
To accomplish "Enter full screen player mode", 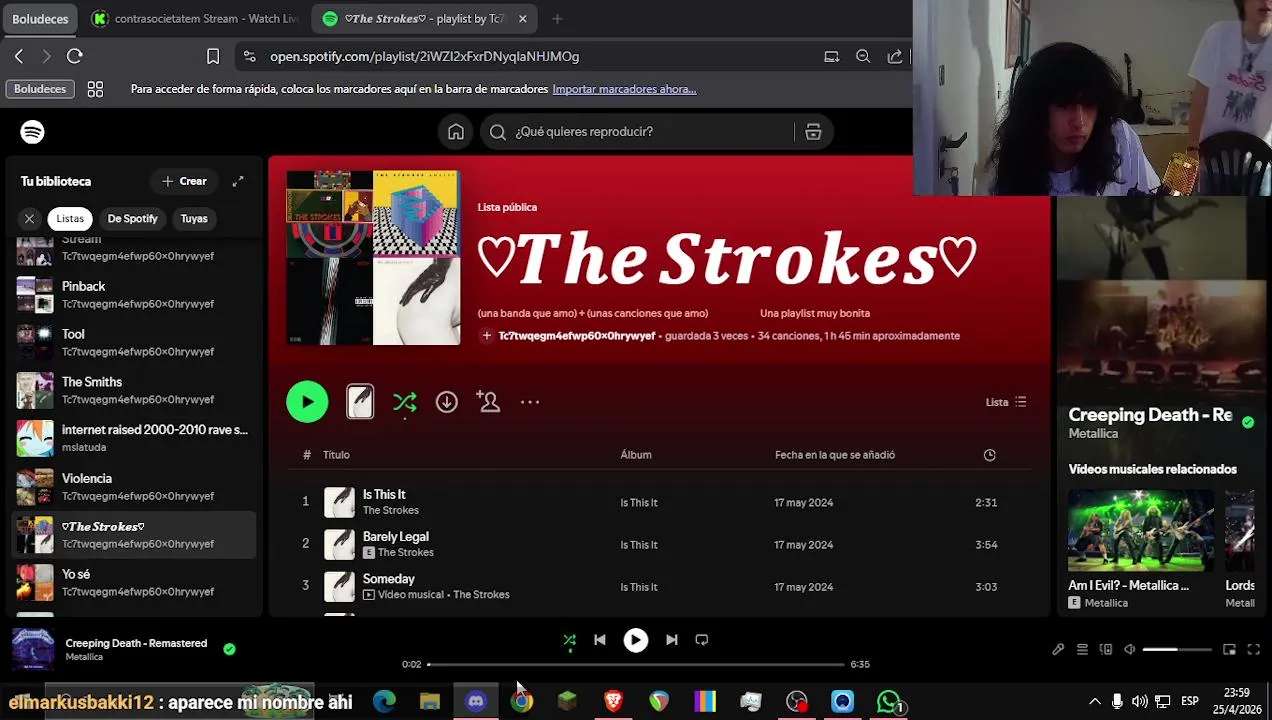I will click(1253, 650).
